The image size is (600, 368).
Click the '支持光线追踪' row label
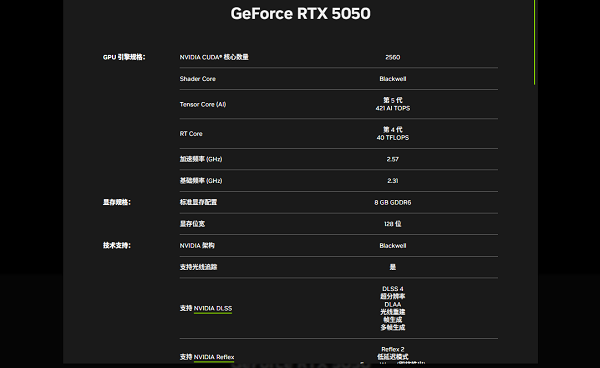tap(198, 267)
